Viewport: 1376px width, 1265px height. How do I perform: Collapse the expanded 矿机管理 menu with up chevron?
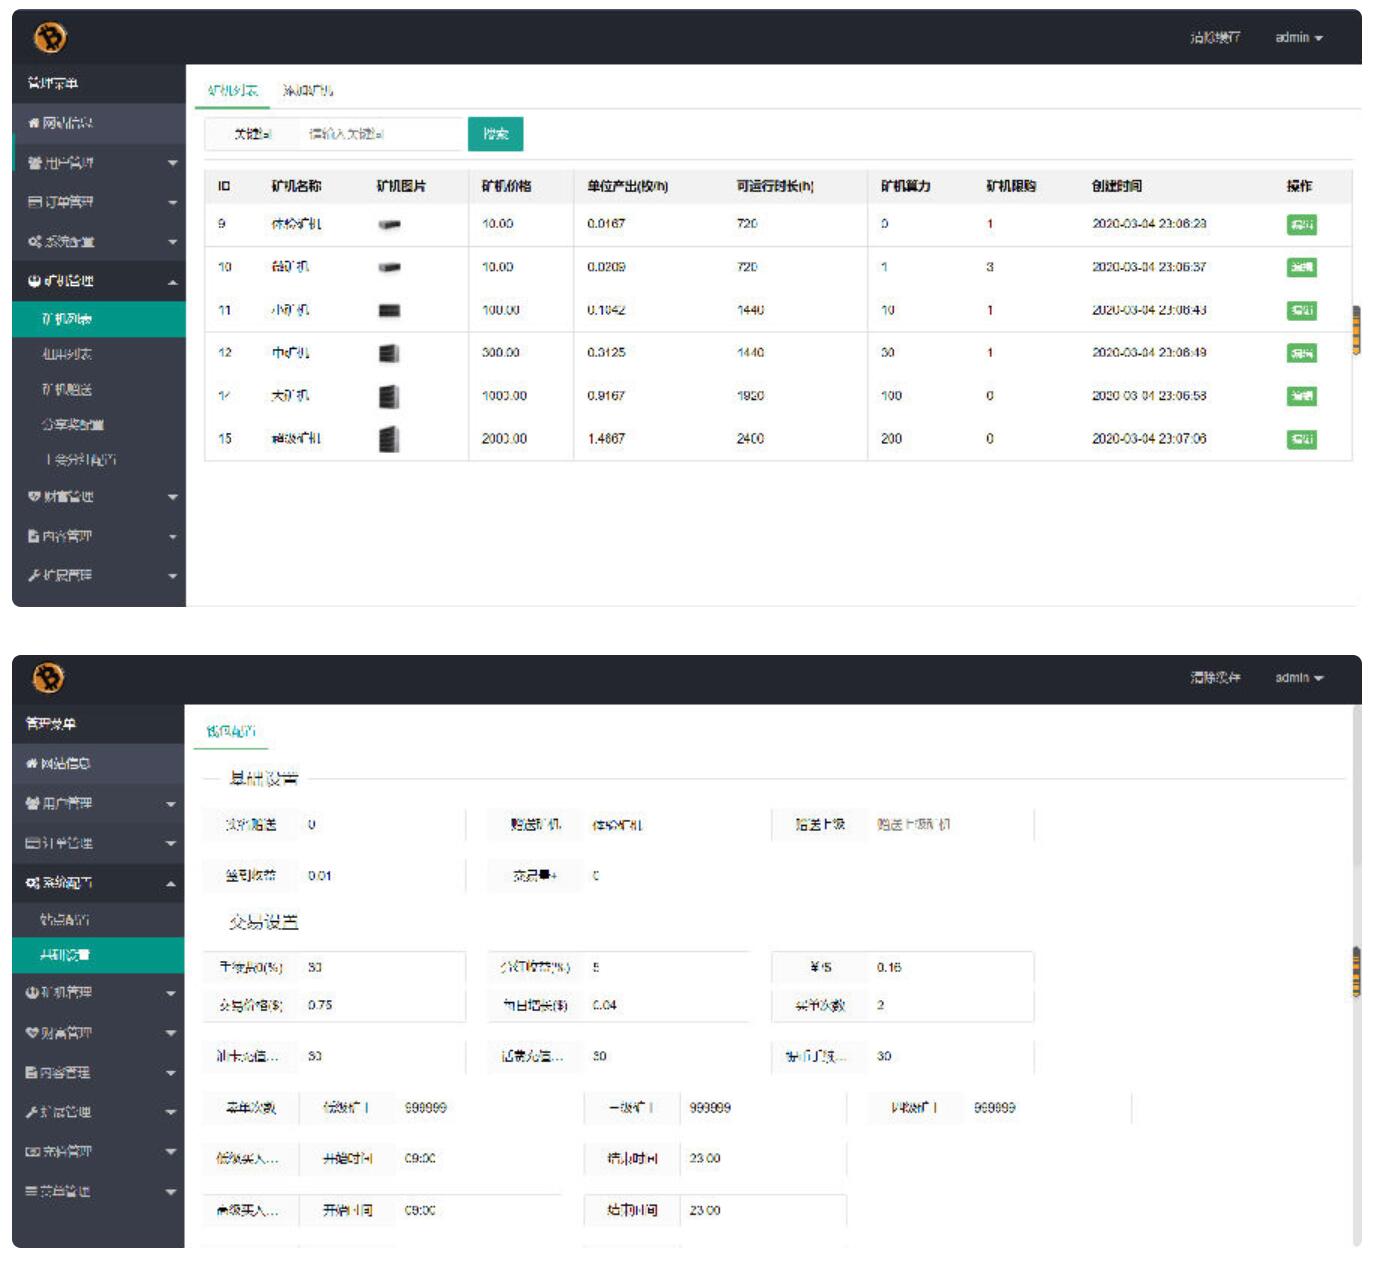click(172, 283)
